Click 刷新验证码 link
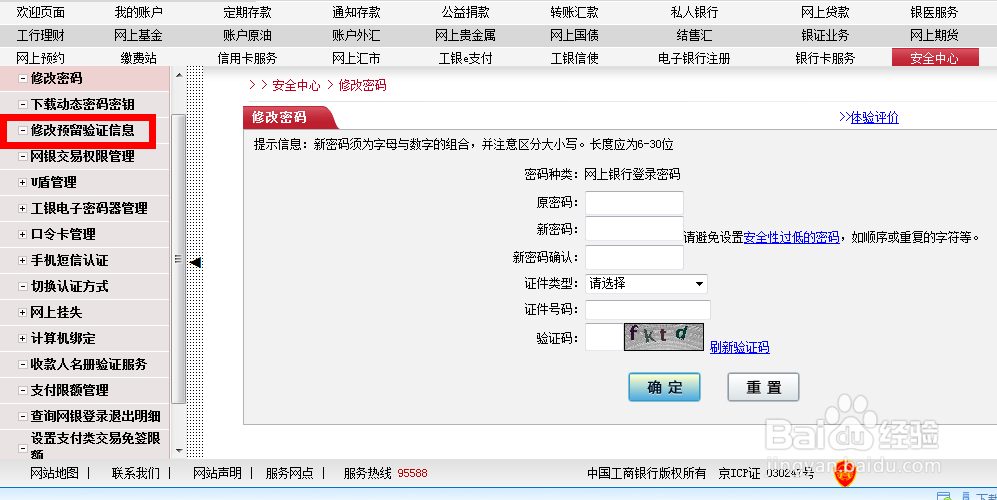Screen dimensions: 997x500 click(x=739, y=347)
